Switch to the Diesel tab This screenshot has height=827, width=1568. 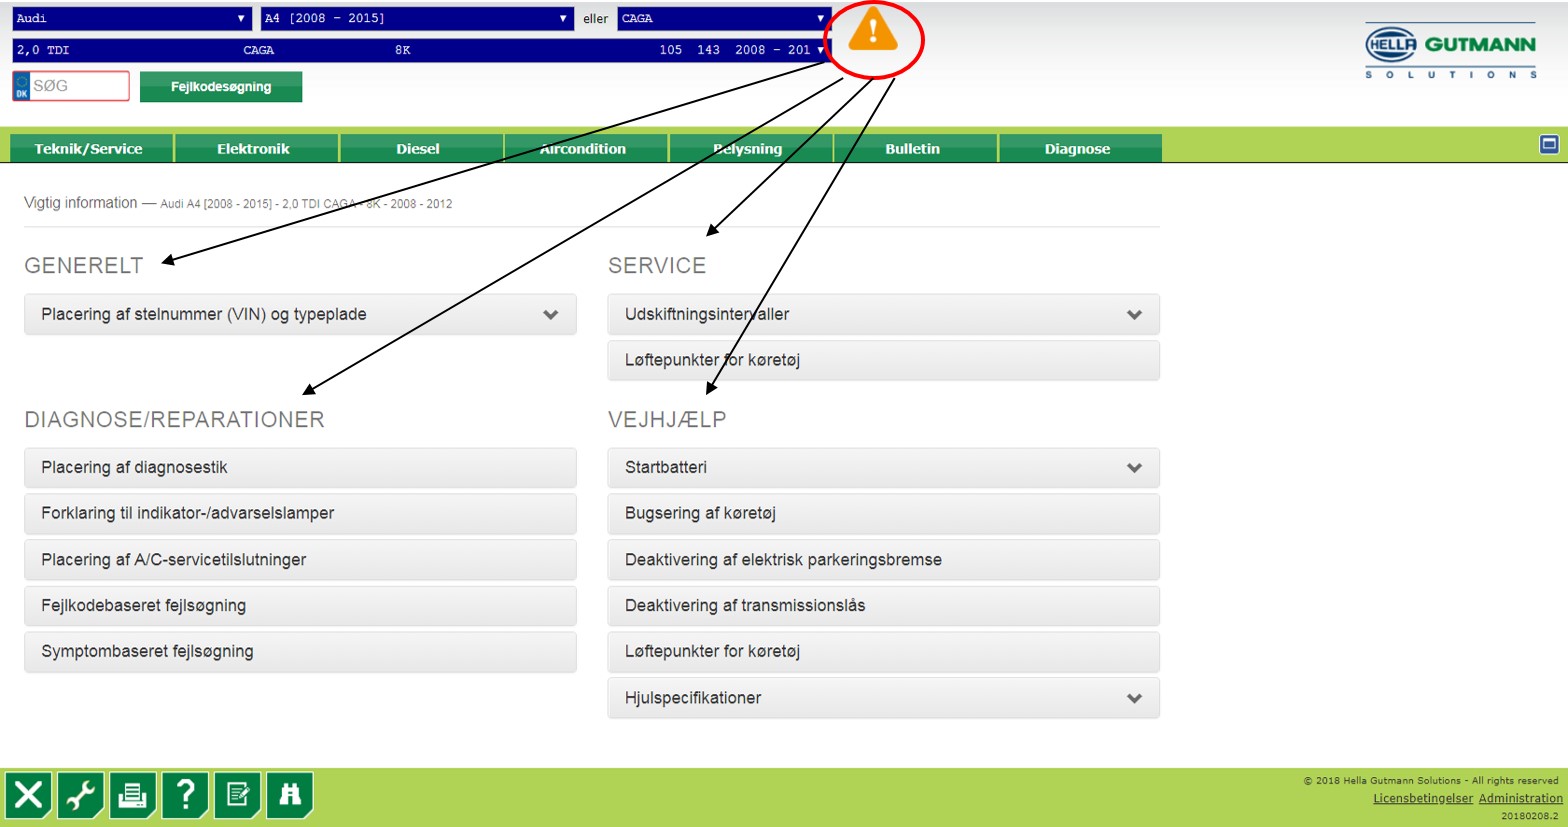pos(418,148)
